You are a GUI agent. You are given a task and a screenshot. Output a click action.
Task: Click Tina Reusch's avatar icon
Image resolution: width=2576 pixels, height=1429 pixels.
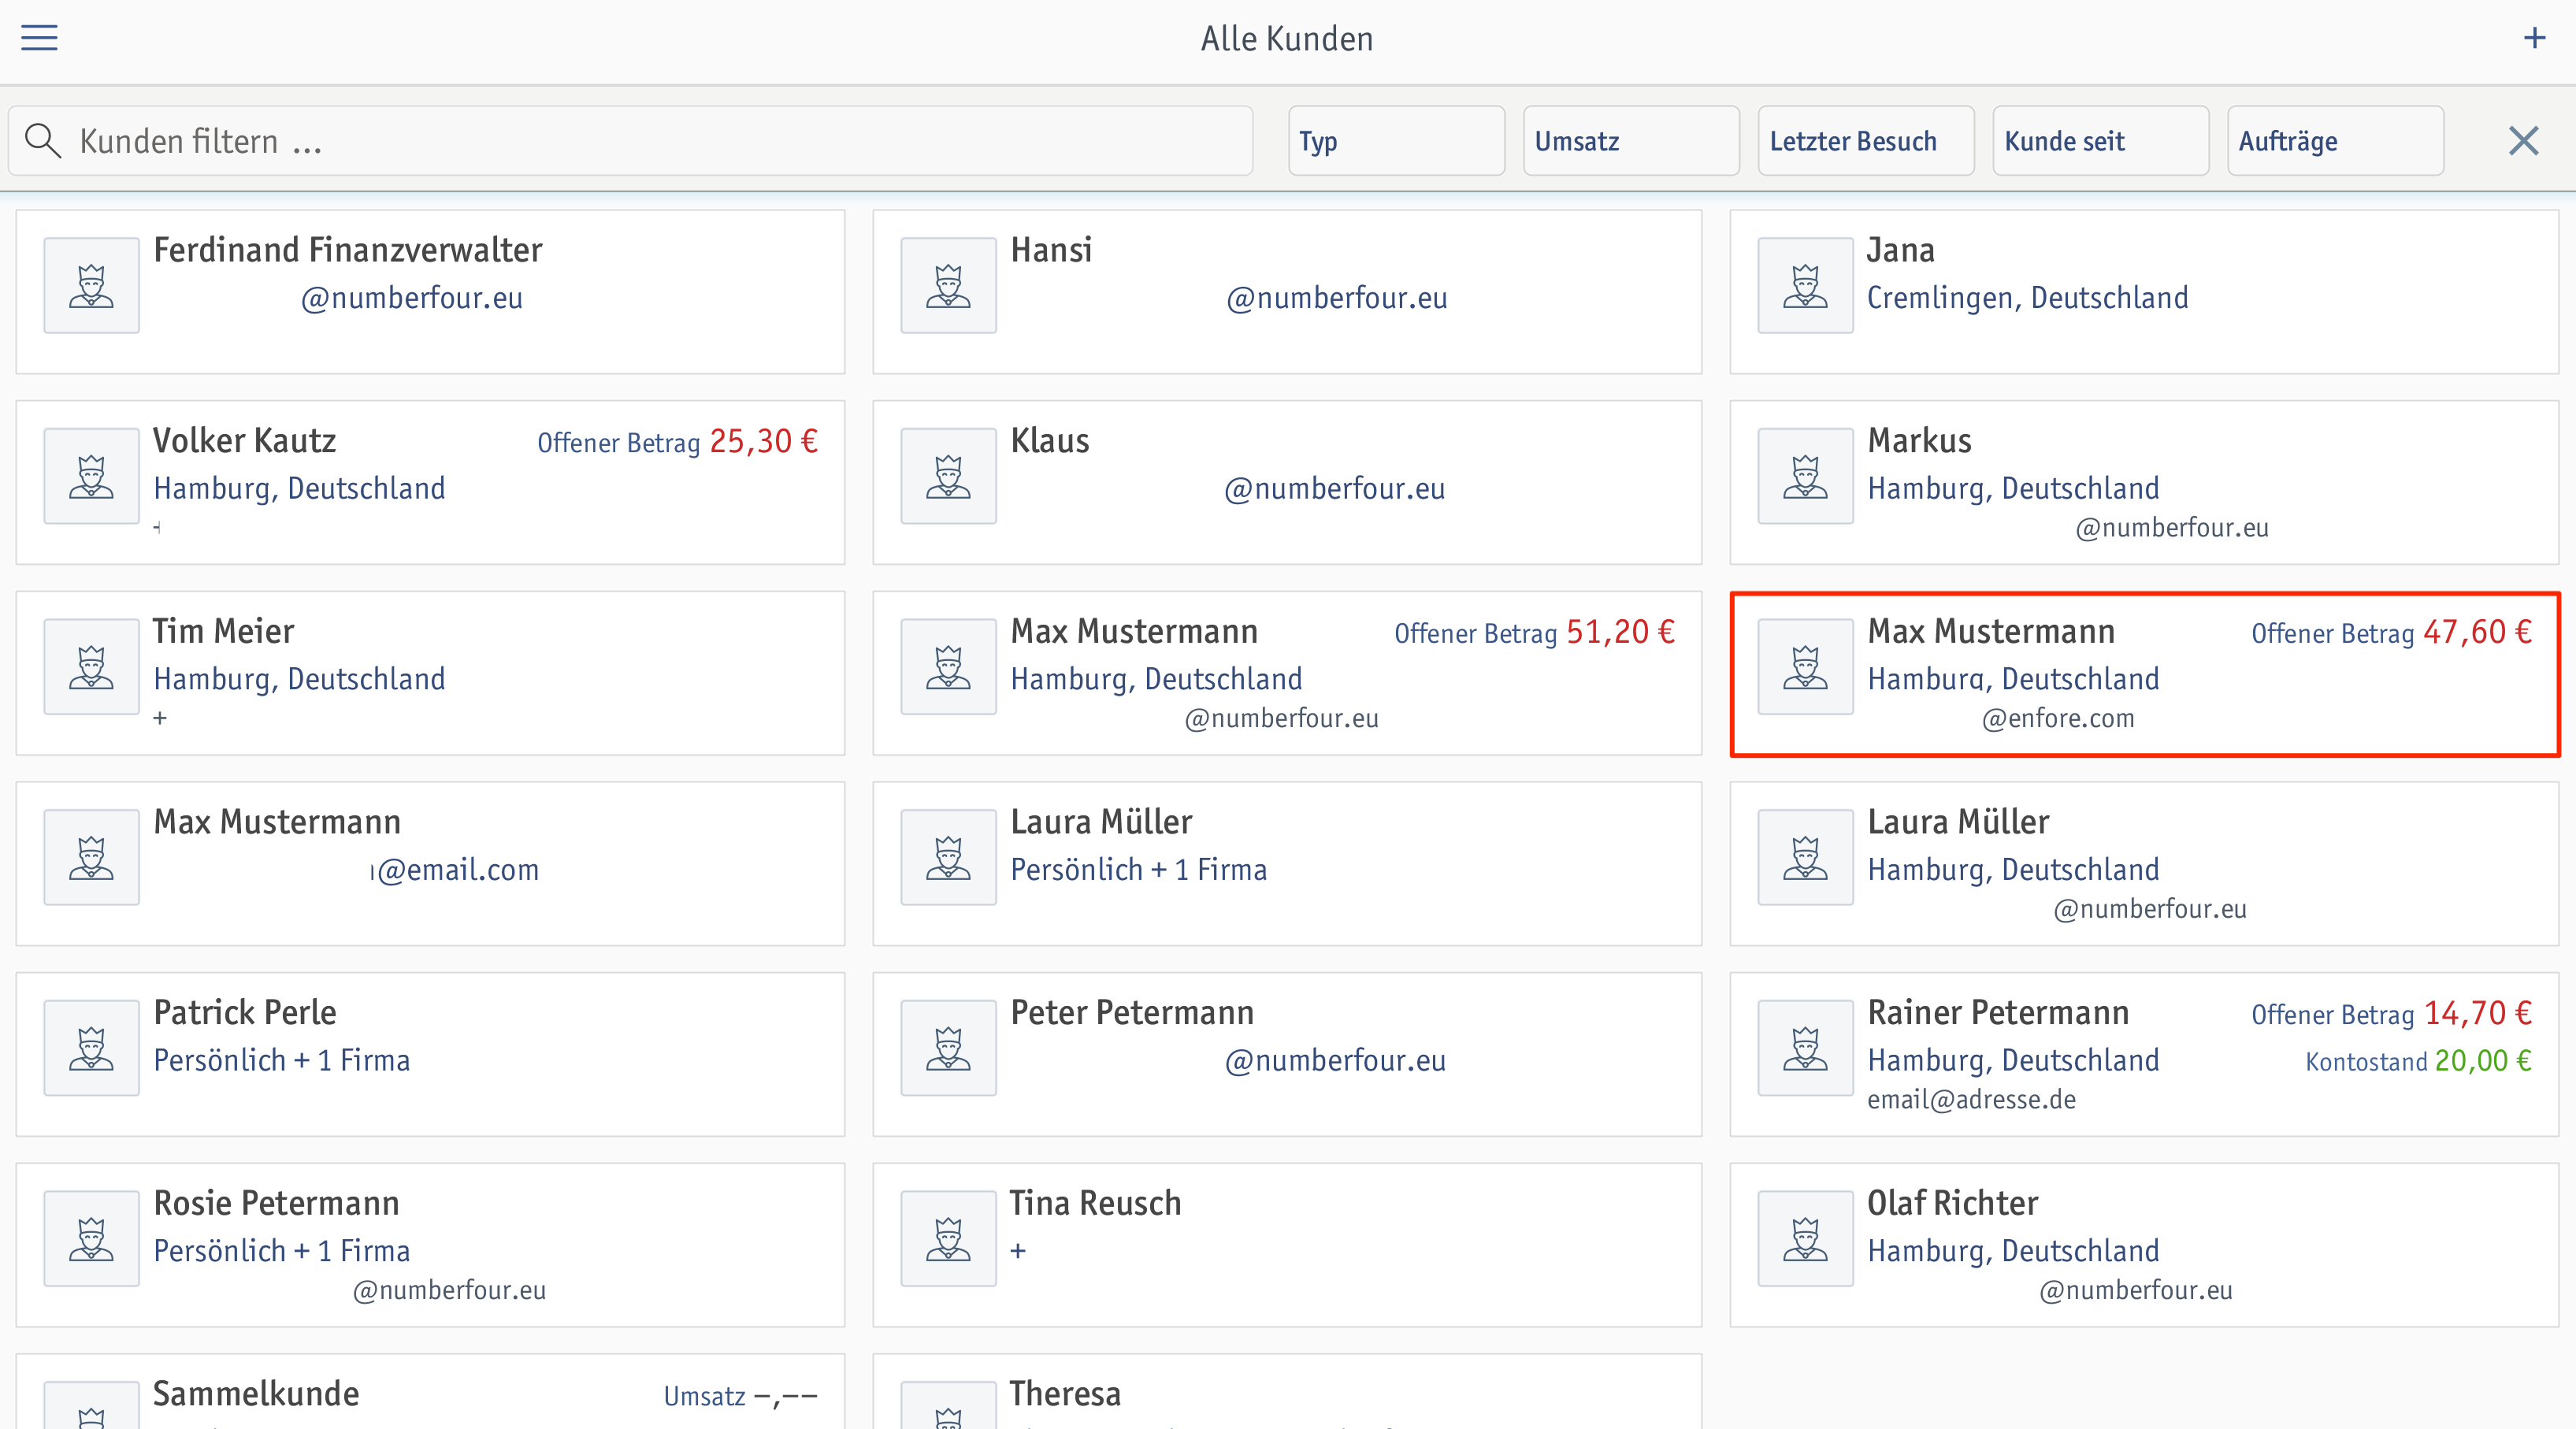948,1238
